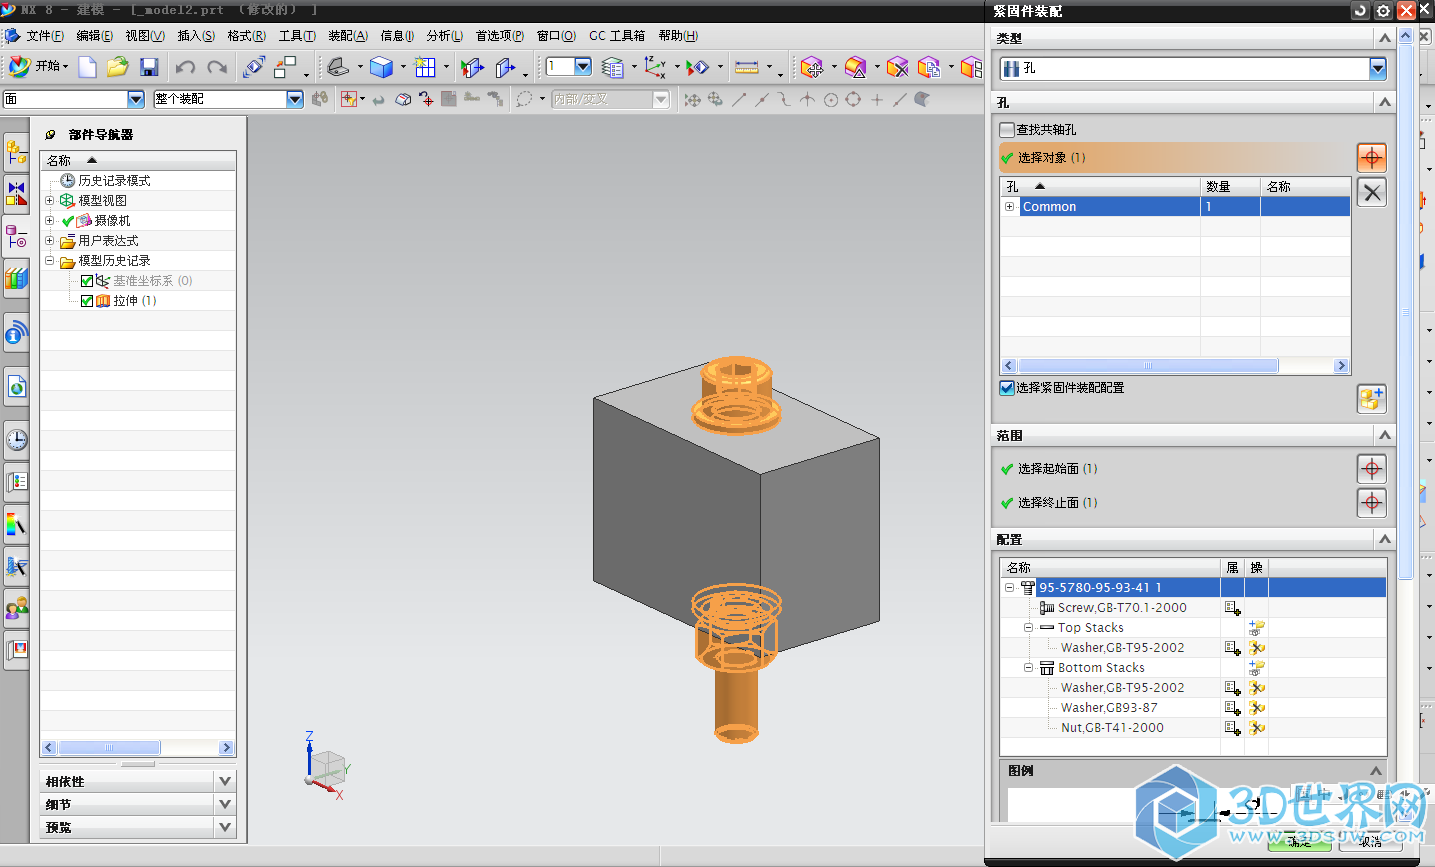Open the 开始 (Start) application button
The image size is (1435, 867).
(38, 67)
